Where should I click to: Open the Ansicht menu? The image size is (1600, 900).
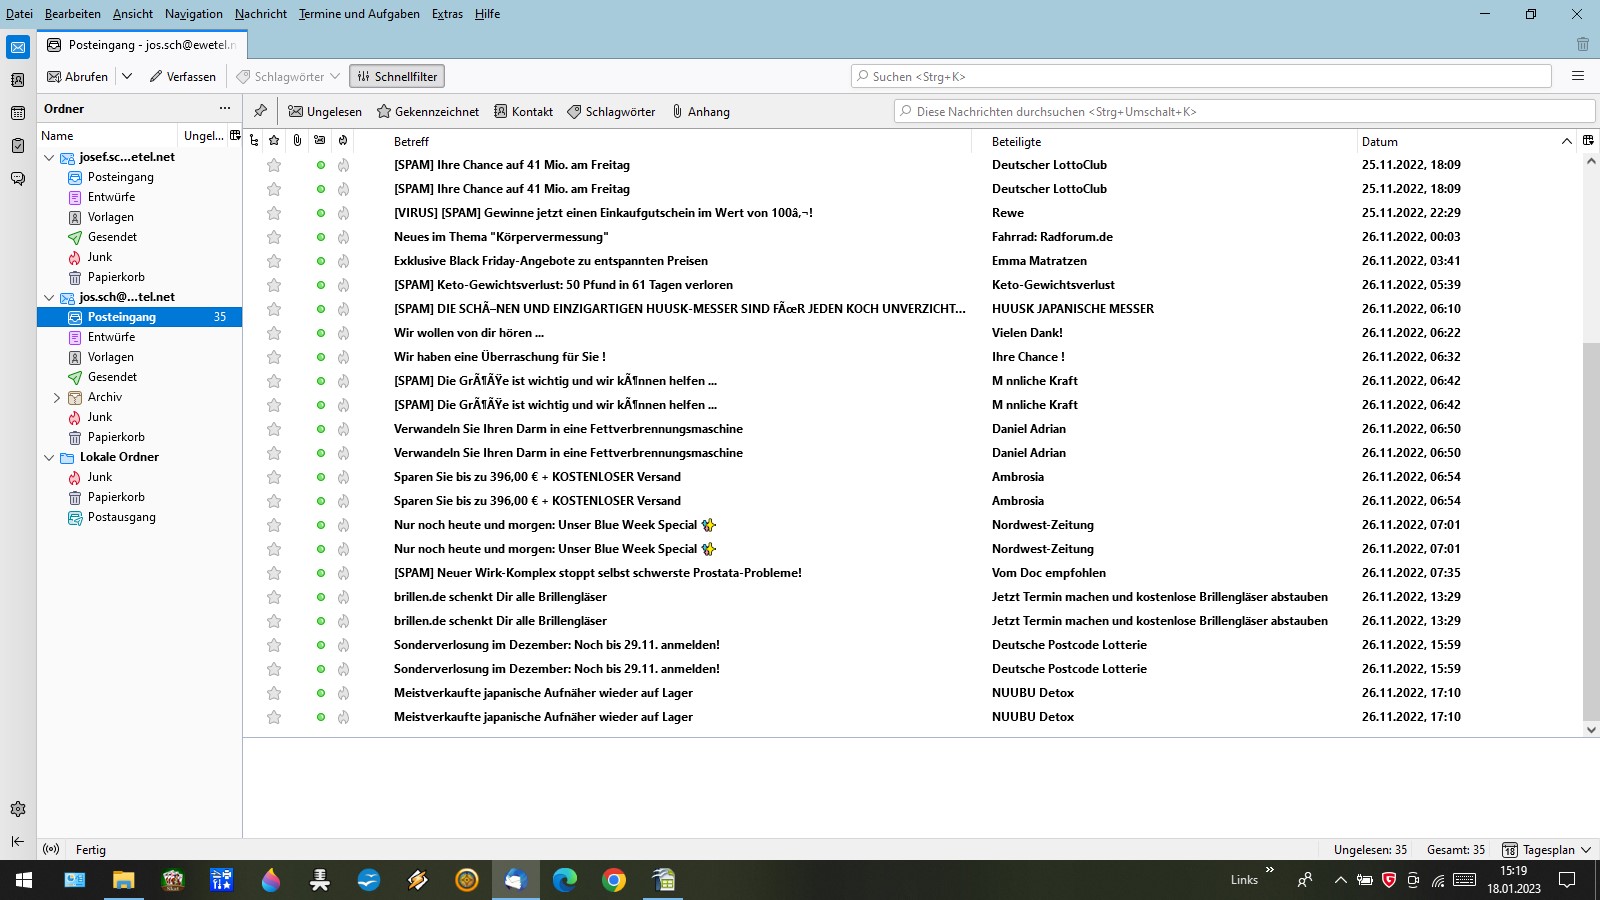[x=133, y=14]
